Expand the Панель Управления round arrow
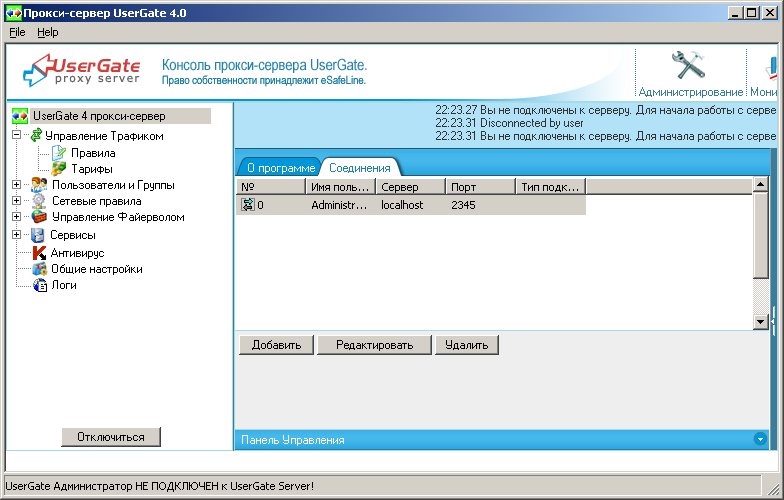This screenshot has width=784, height=500. coord(761,439)
